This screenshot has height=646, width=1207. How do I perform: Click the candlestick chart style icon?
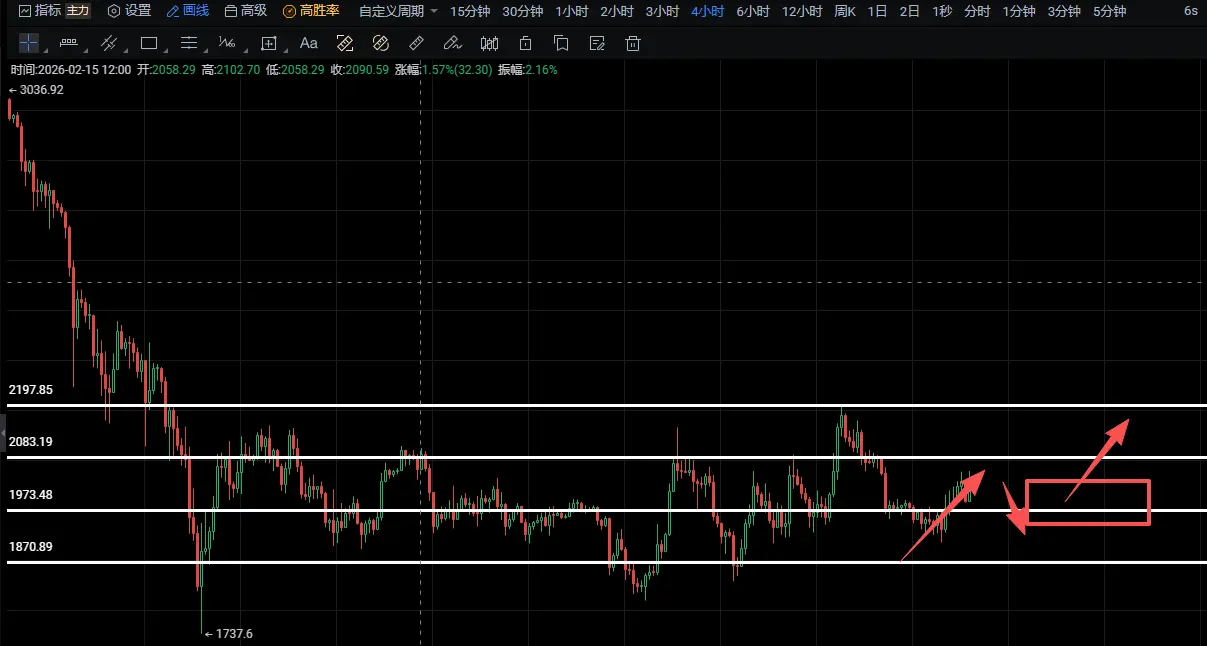point(489,43)
